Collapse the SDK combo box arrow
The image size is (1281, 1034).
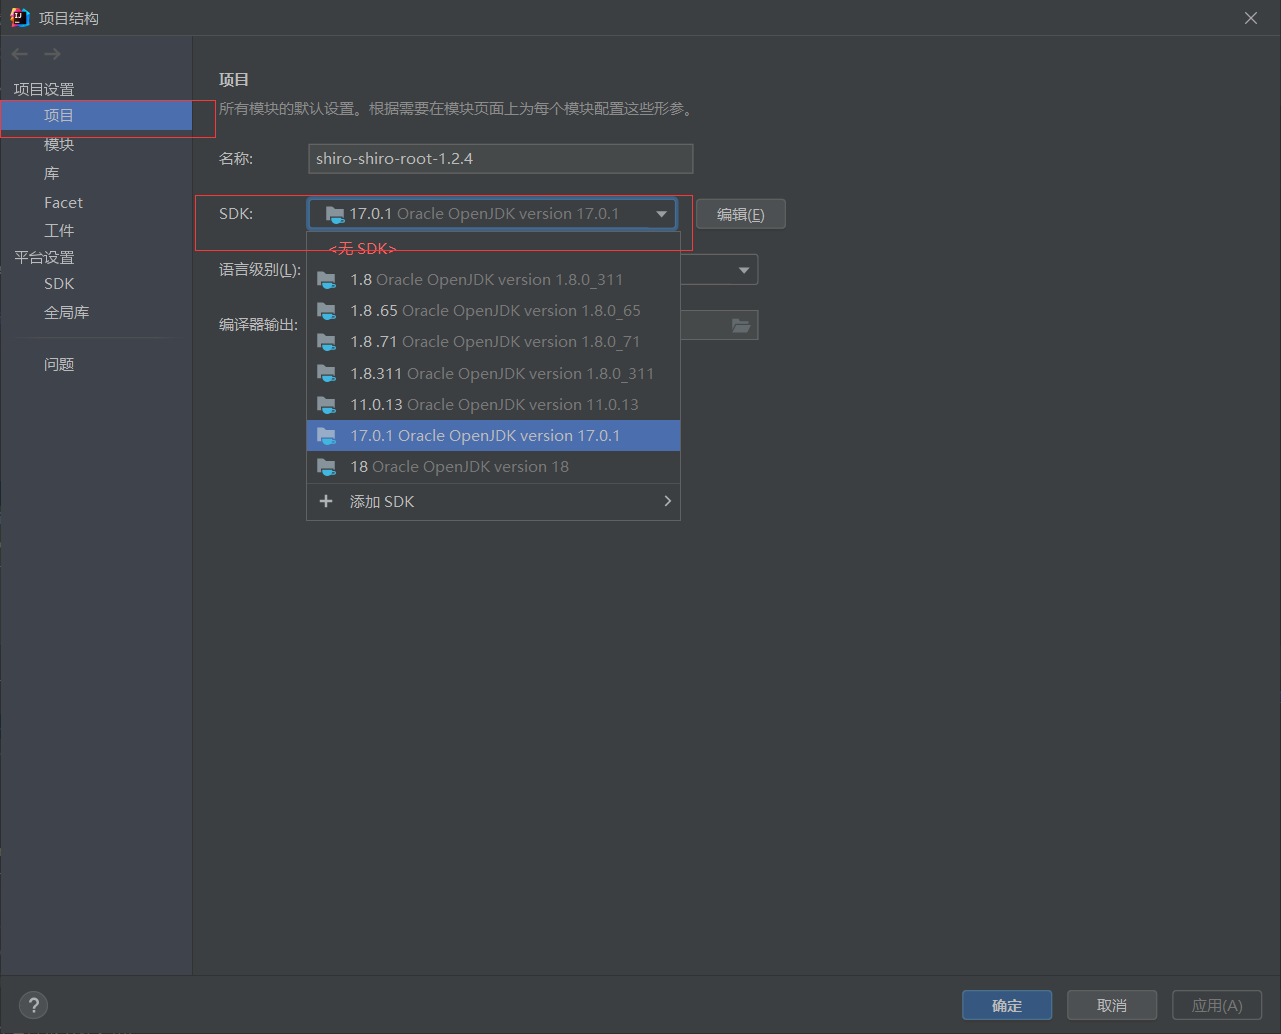click(x=661, y=214)
